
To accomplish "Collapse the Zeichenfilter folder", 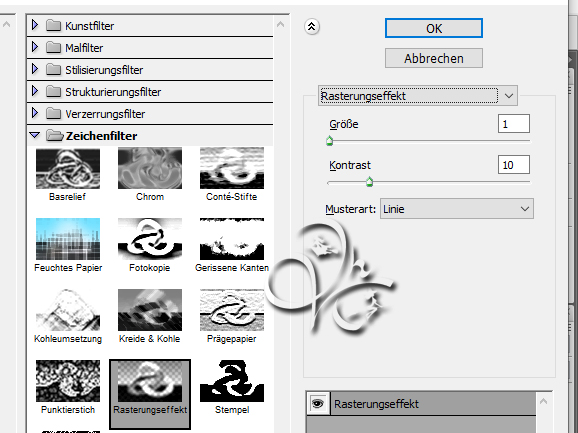I will [35, 136].
